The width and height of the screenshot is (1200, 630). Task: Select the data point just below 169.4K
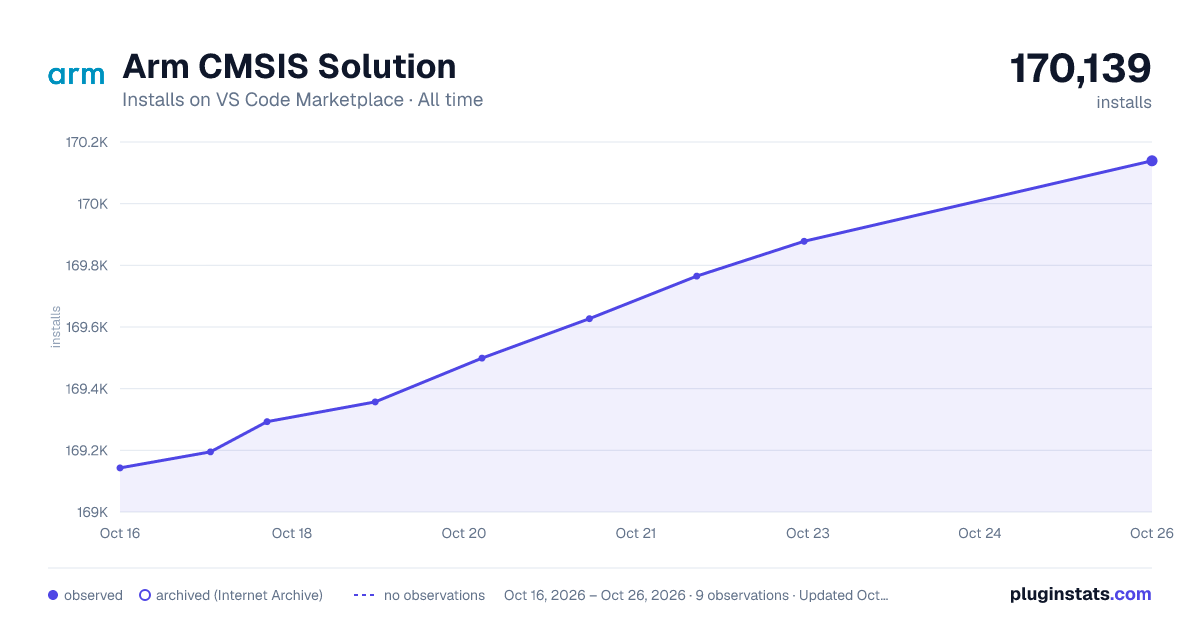[x=375, y=402]
